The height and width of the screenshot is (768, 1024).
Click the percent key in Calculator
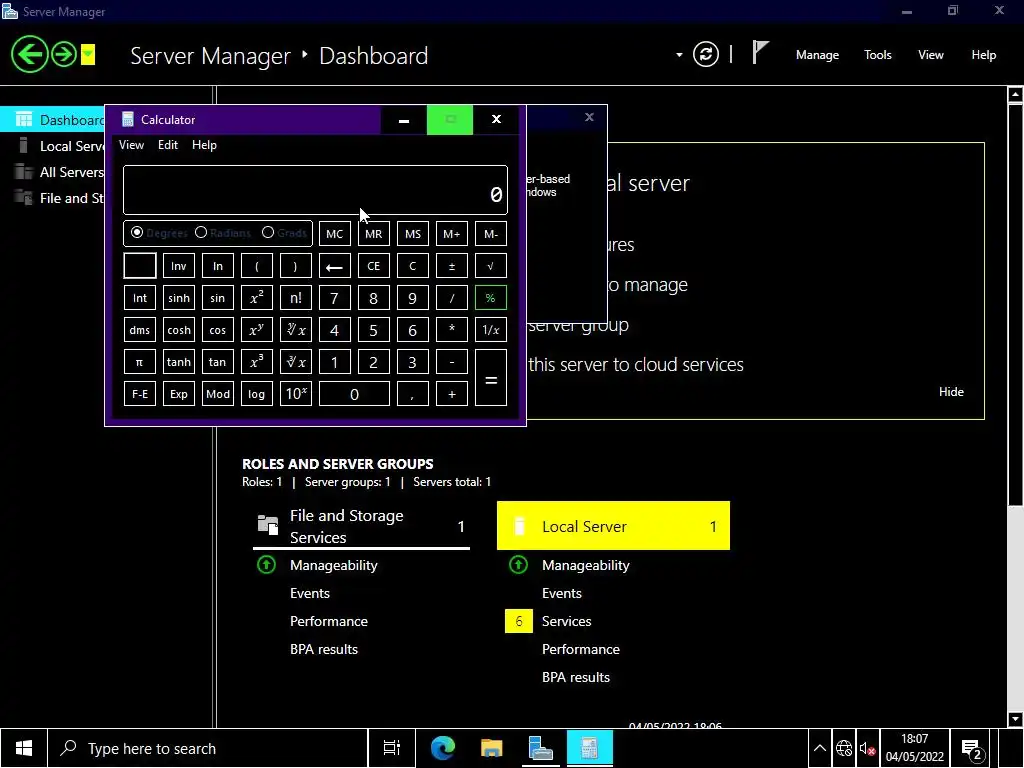click(x=490, y=298)
